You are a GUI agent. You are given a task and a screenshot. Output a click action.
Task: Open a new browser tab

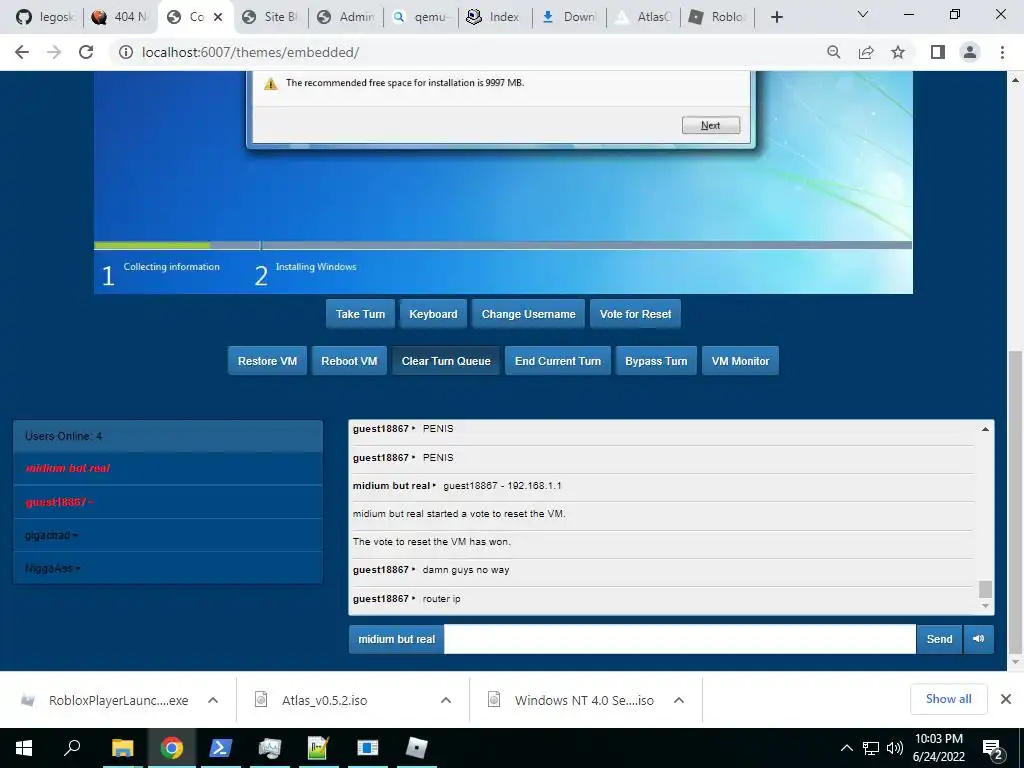click(x=776, y=17)
